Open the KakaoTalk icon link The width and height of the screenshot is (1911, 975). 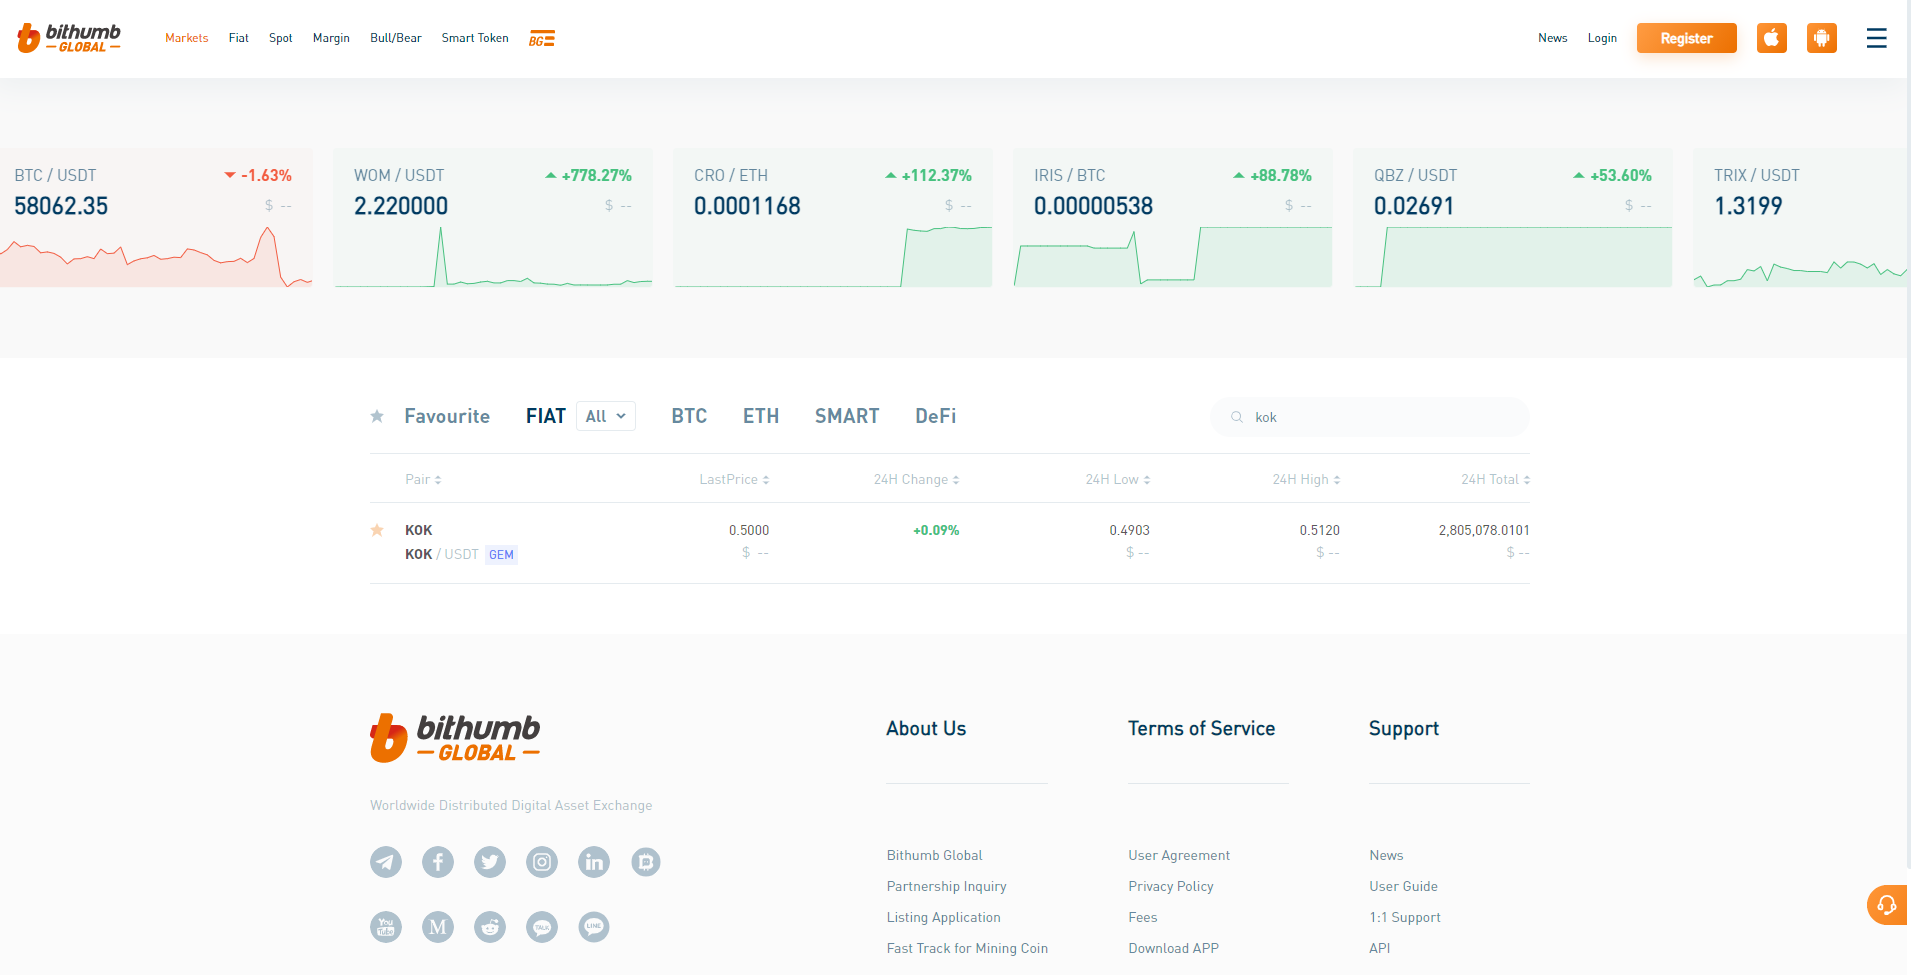[542, 927]
